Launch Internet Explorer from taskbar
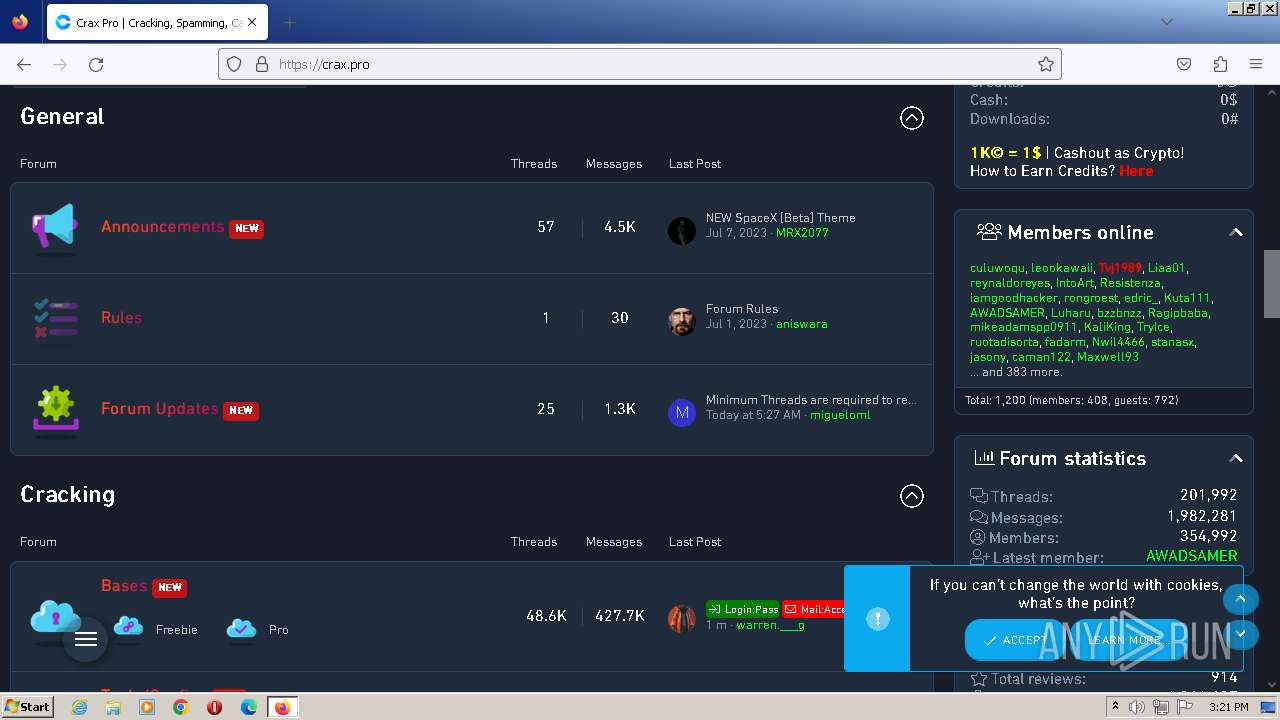The height and width of the screenshot is (720, 1280). pos(79,707)
